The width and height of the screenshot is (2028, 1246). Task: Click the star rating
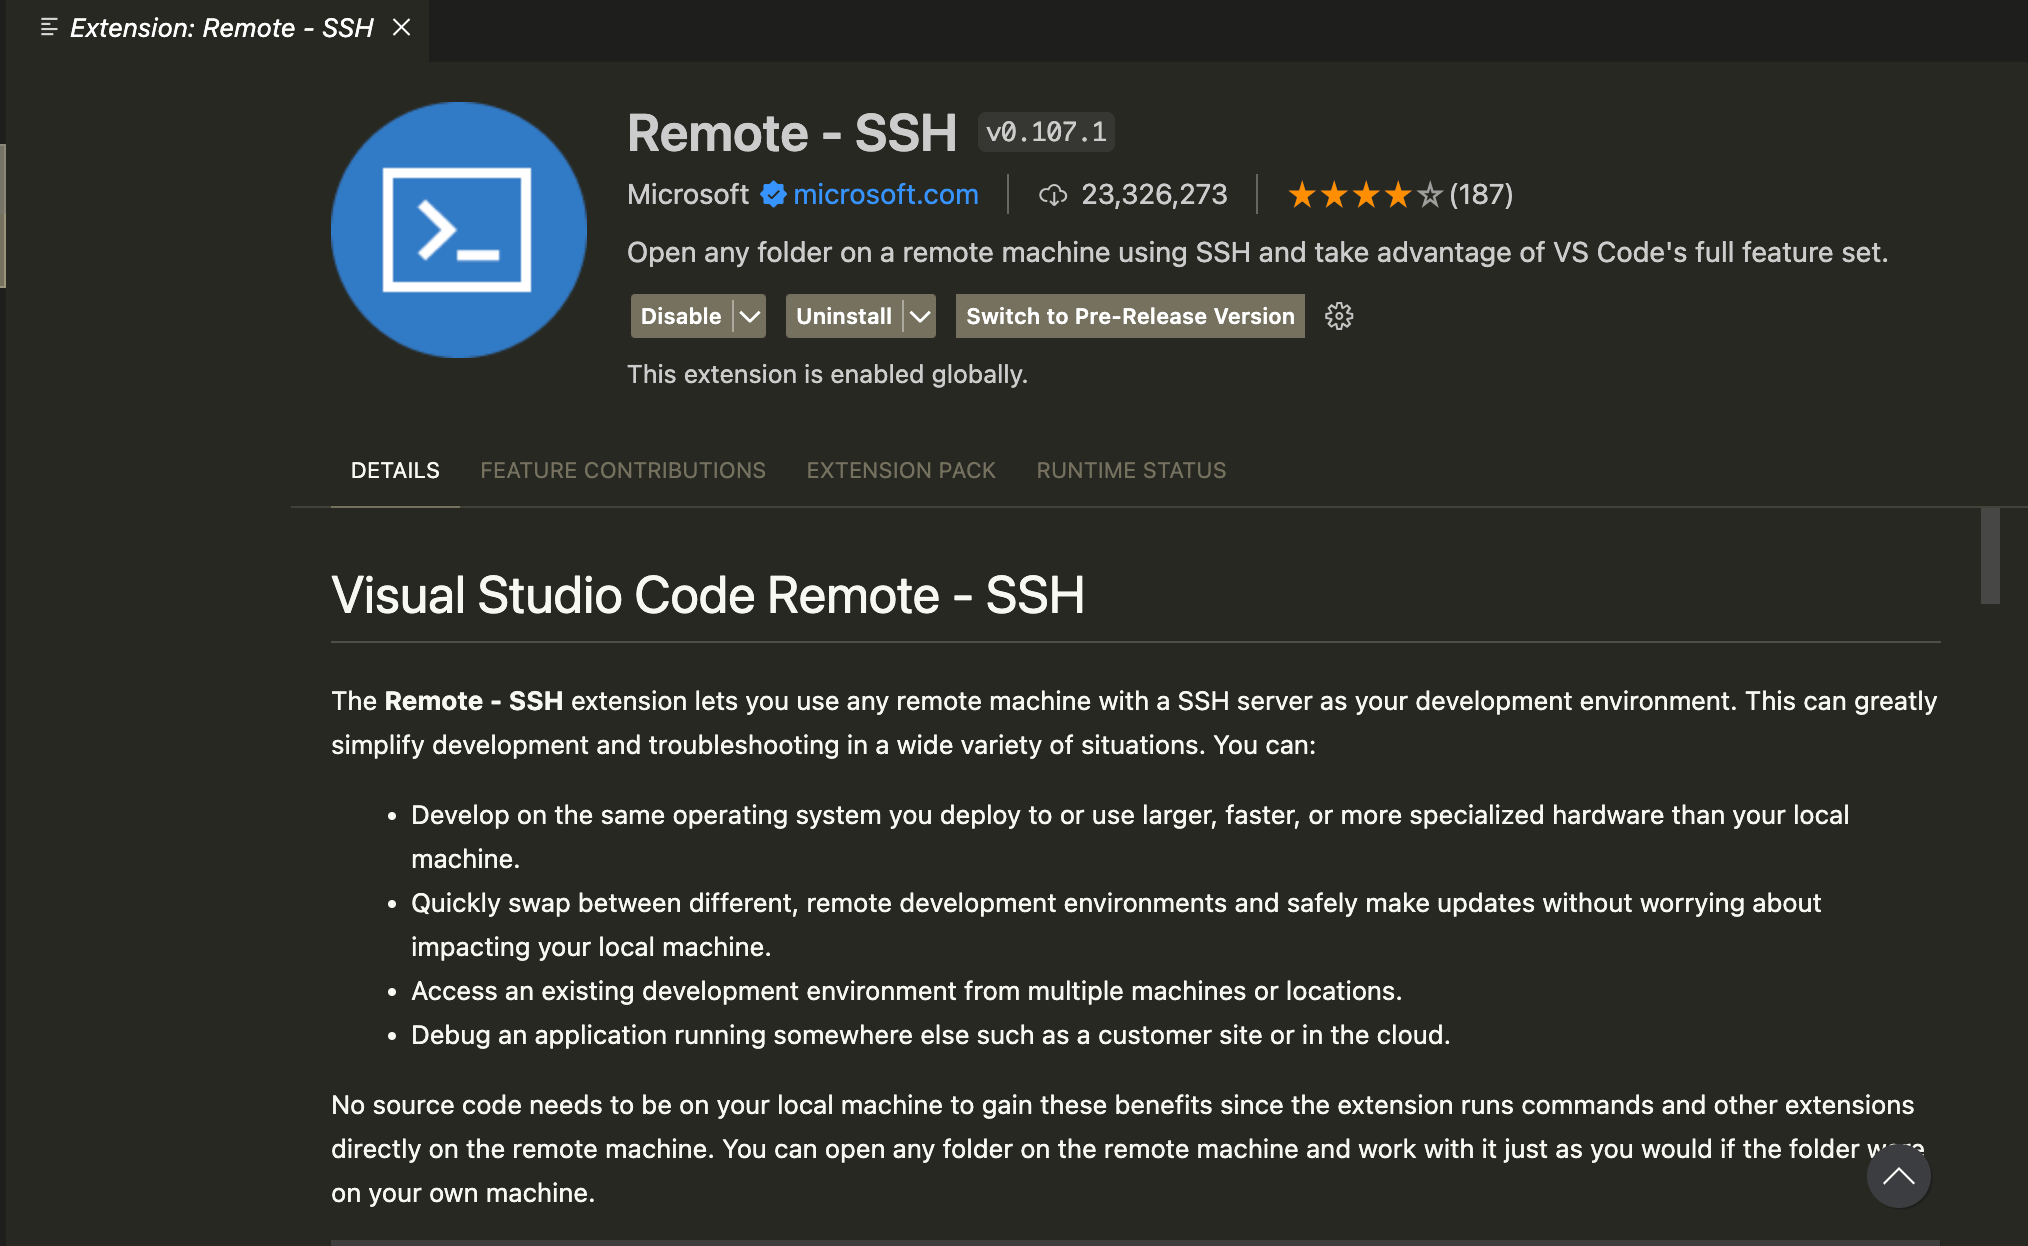1365,194
